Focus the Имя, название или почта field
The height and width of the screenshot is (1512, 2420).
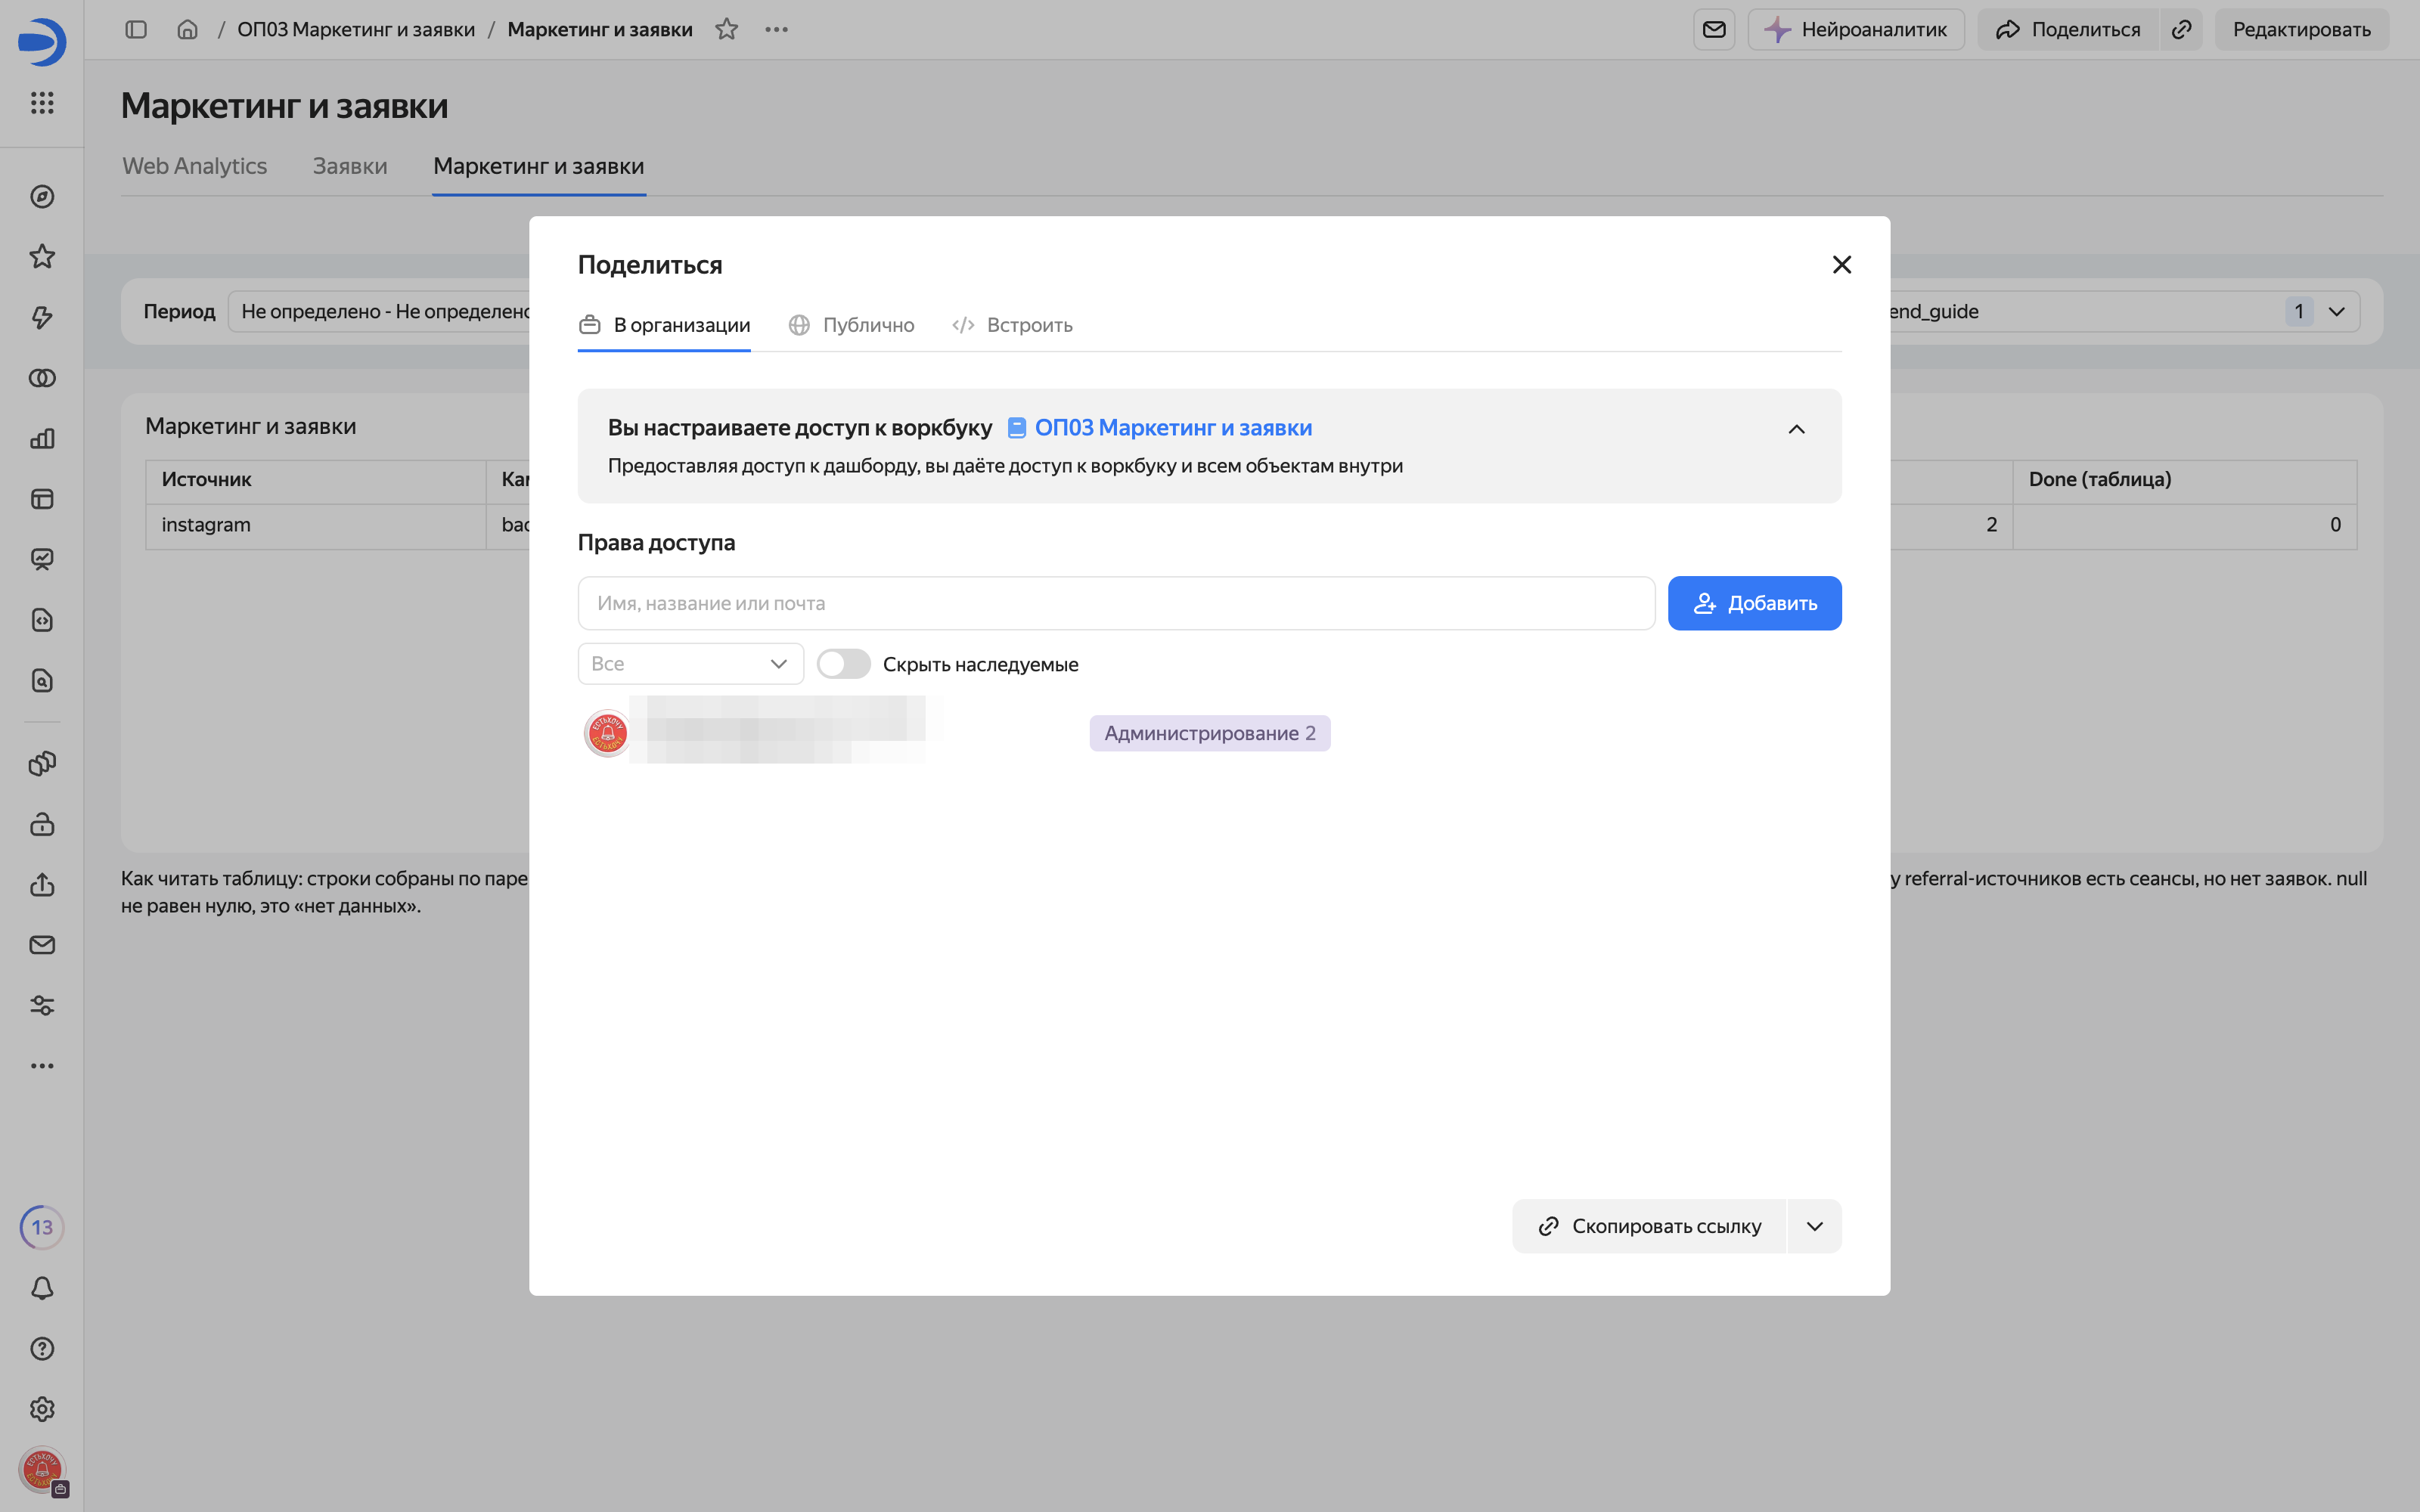(x=1116, y=603)
